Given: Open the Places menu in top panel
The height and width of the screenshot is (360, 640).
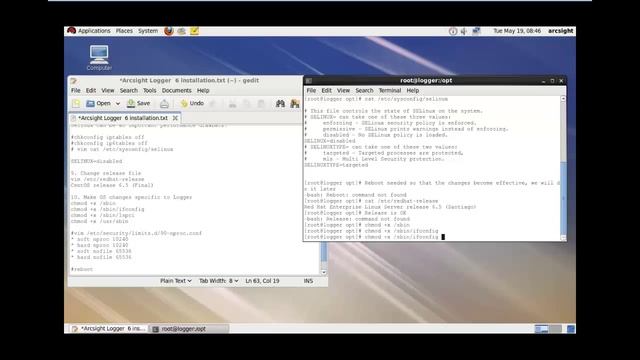Looking at the screenshot, I should [124, 31].
